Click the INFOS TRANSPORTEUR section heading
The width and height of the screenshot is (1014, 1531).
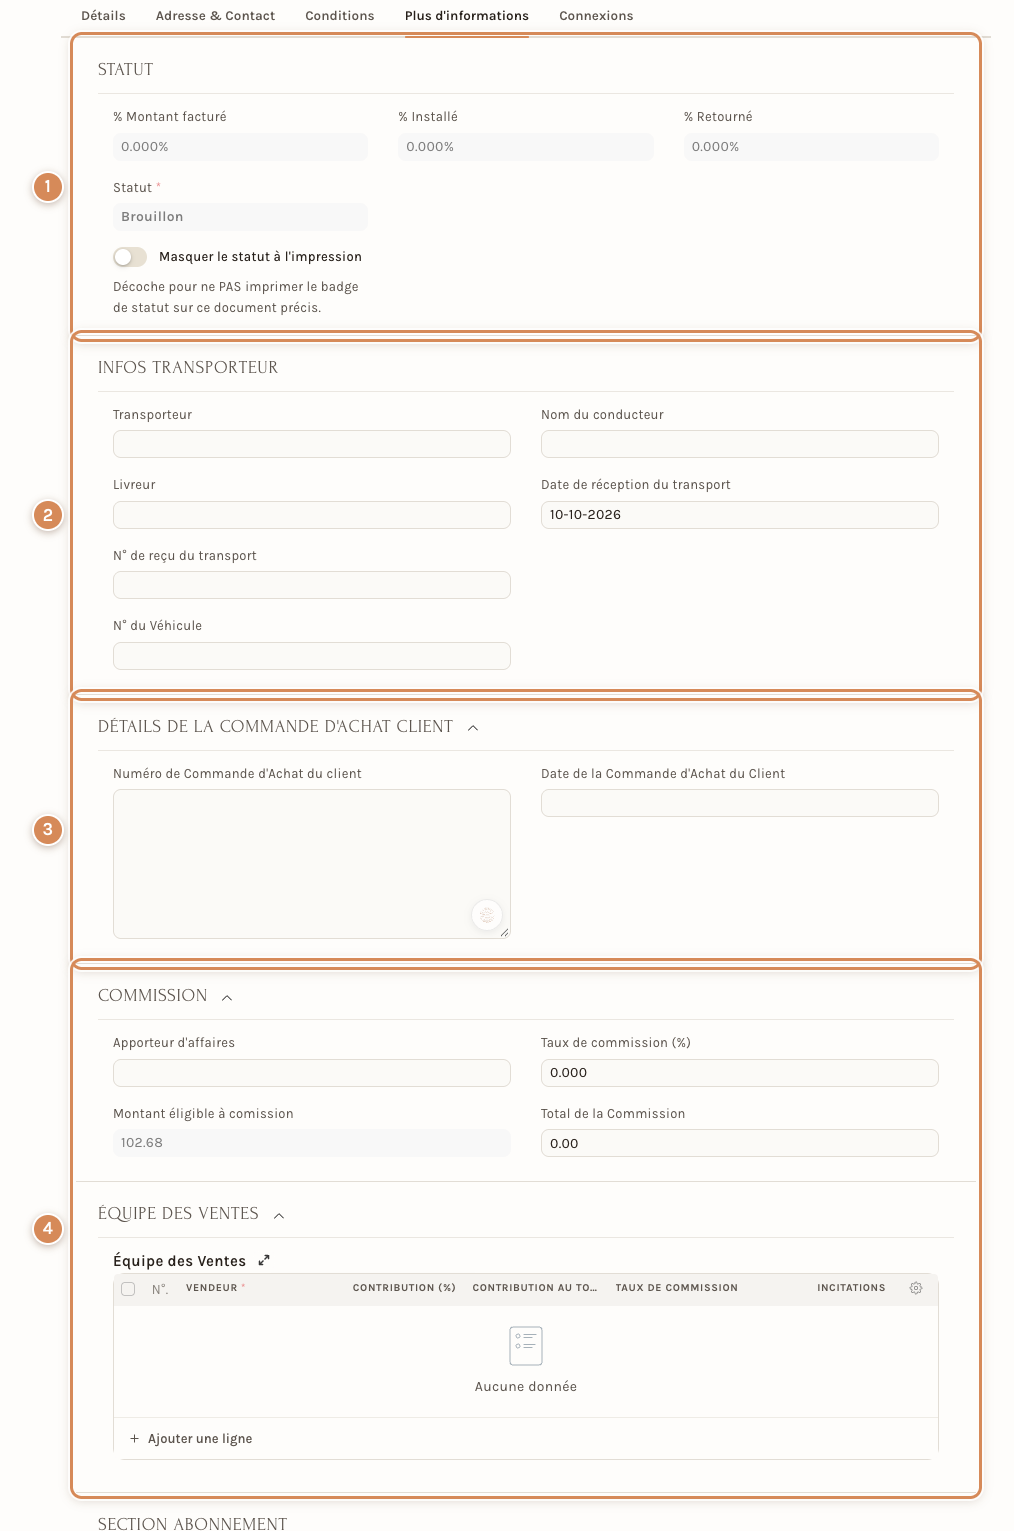point(188,368)
